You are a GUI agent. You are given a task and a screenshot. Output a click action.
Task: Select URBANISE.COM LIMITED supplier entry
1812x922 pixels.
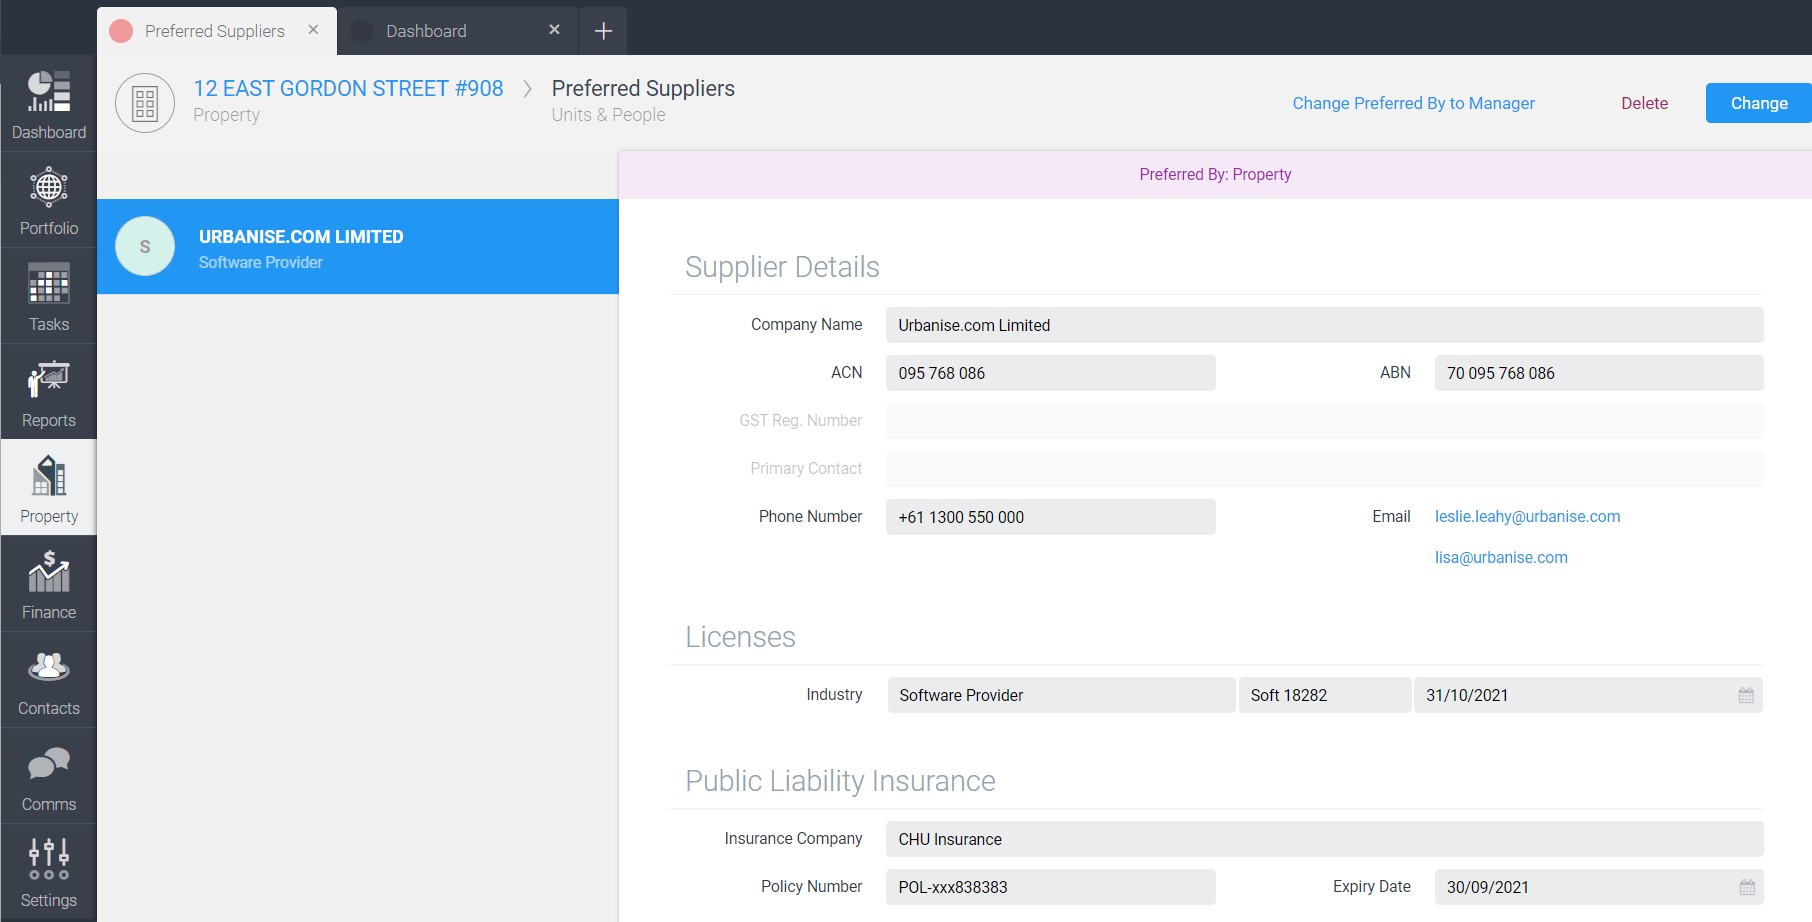click(x=358, y=247)
